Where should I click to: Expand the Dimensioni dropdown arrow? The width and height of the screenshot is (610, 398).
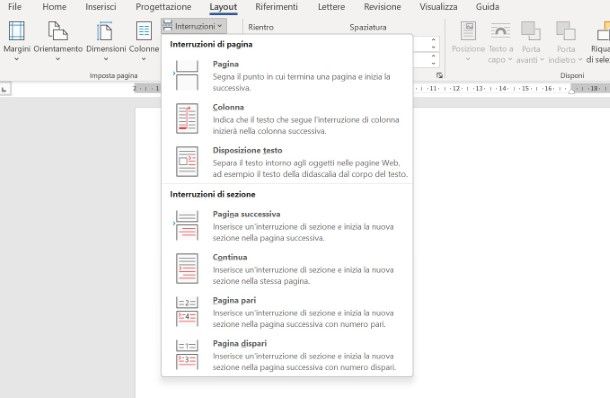[105, 59]
